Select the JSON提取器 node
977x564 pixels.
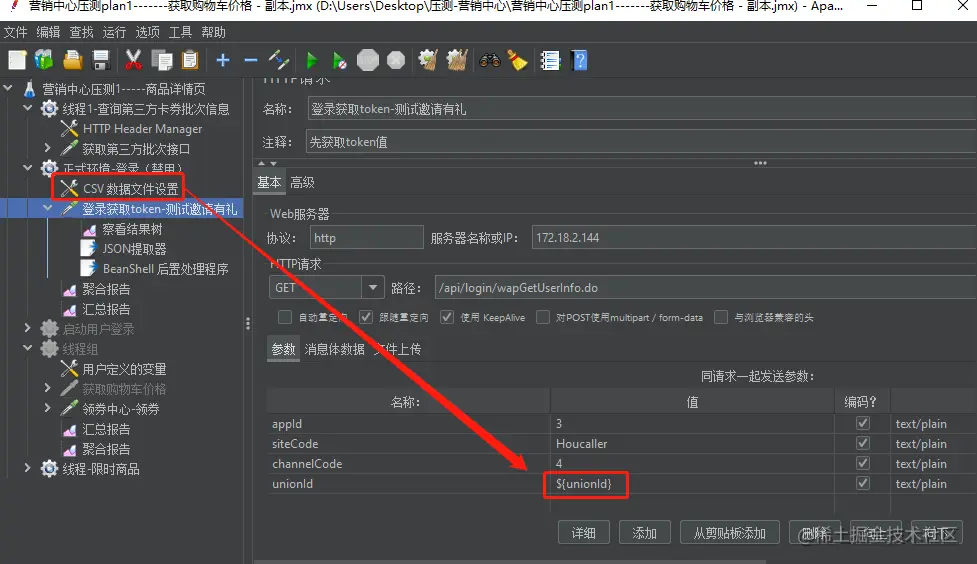tap(134, 249)
